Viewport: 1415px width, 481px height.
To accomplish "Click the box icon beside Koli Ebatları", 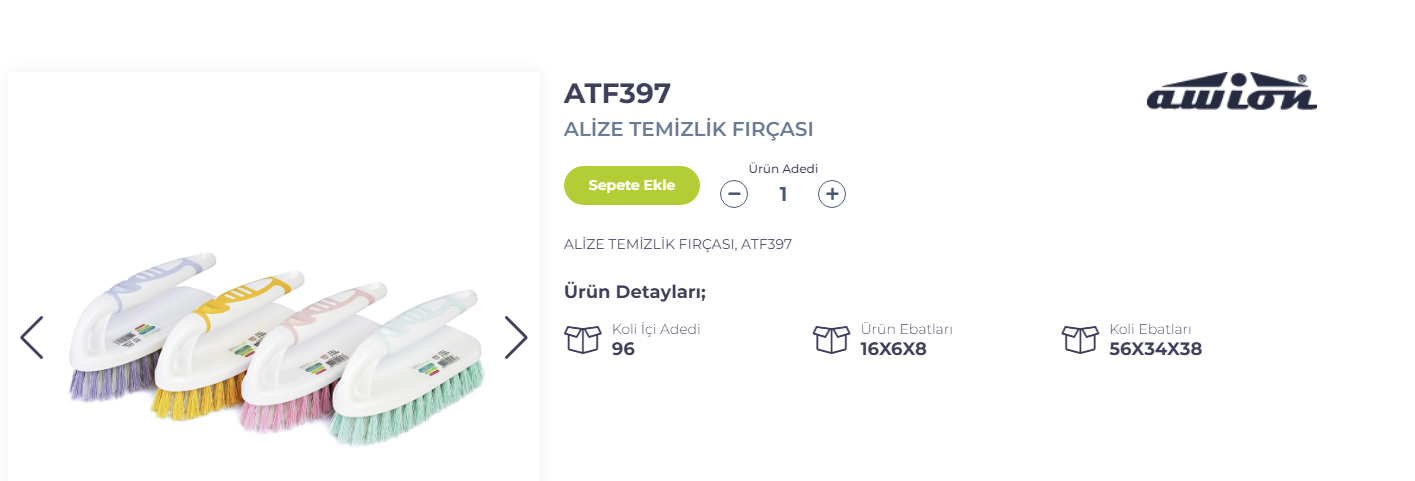I will tap(1080, 340).
